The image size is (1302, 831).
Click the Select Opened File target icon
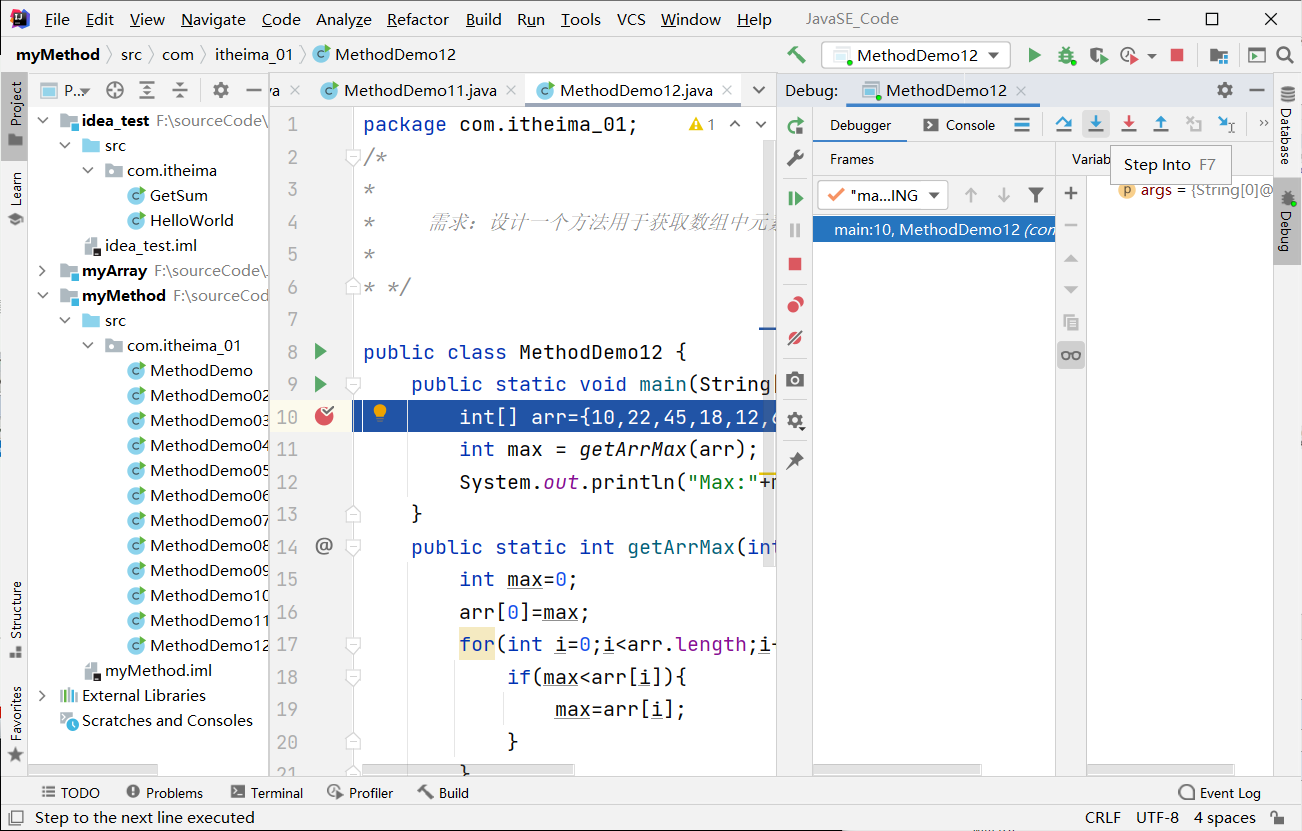coord(114,90)
